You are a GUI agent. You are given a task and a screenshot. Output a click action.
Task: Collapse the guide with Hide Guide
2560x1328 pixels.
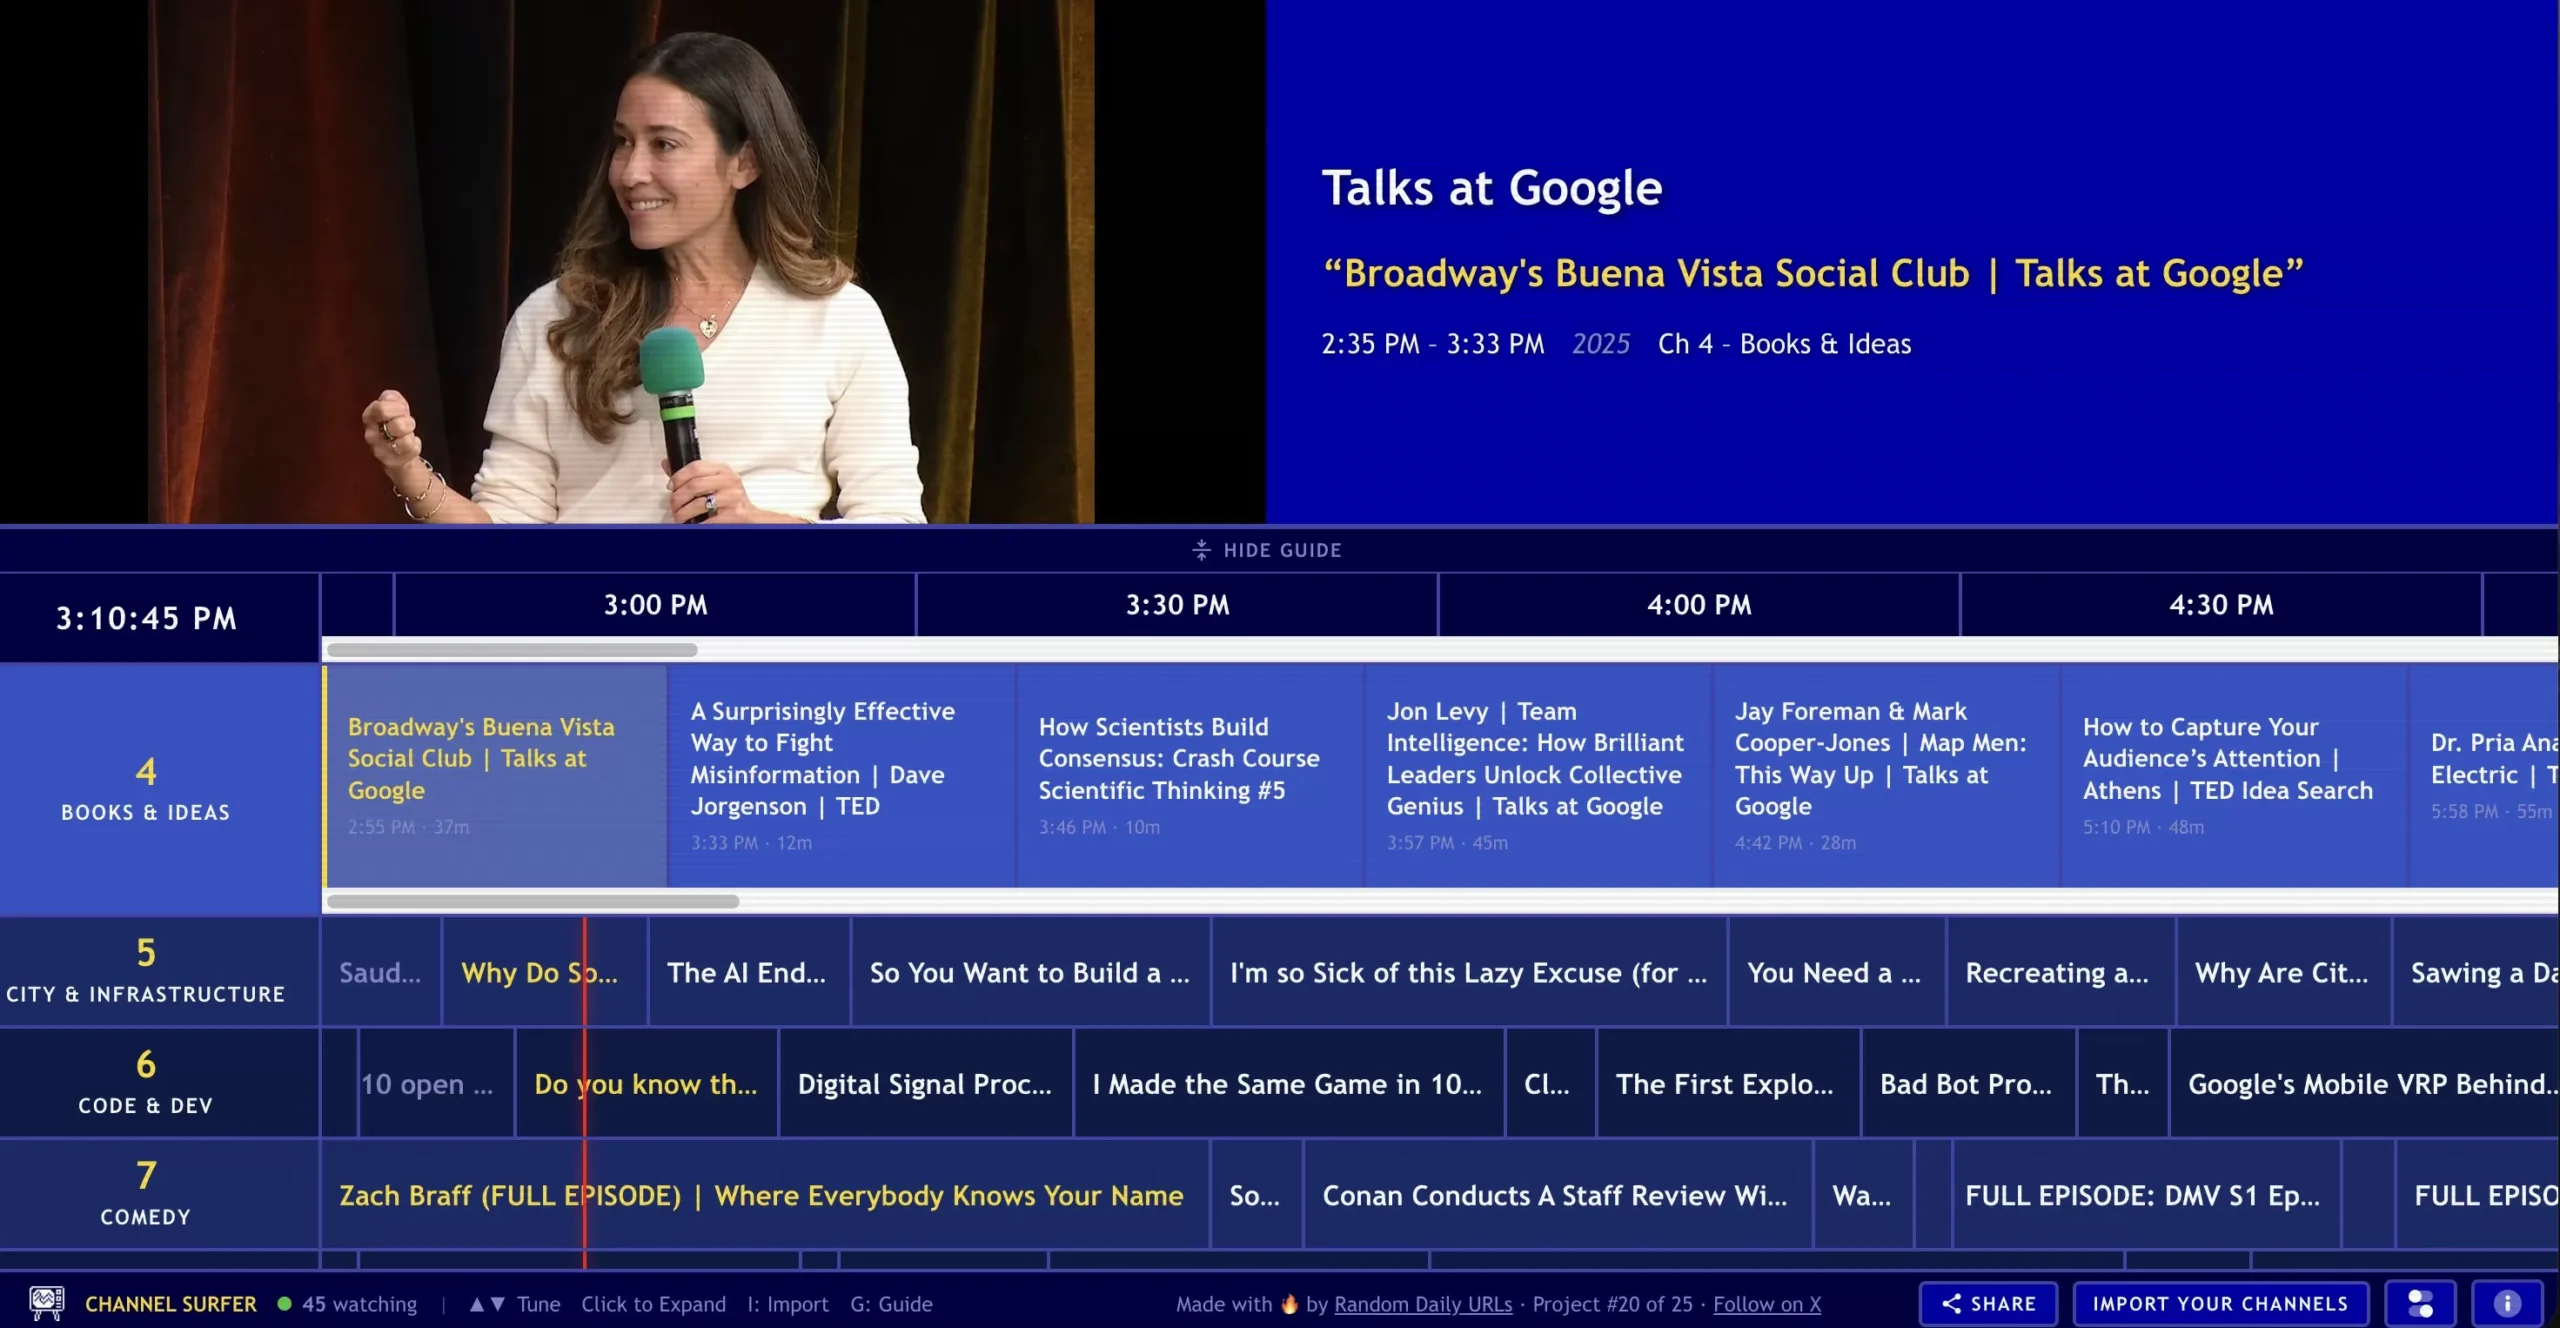coord(1267,550)
